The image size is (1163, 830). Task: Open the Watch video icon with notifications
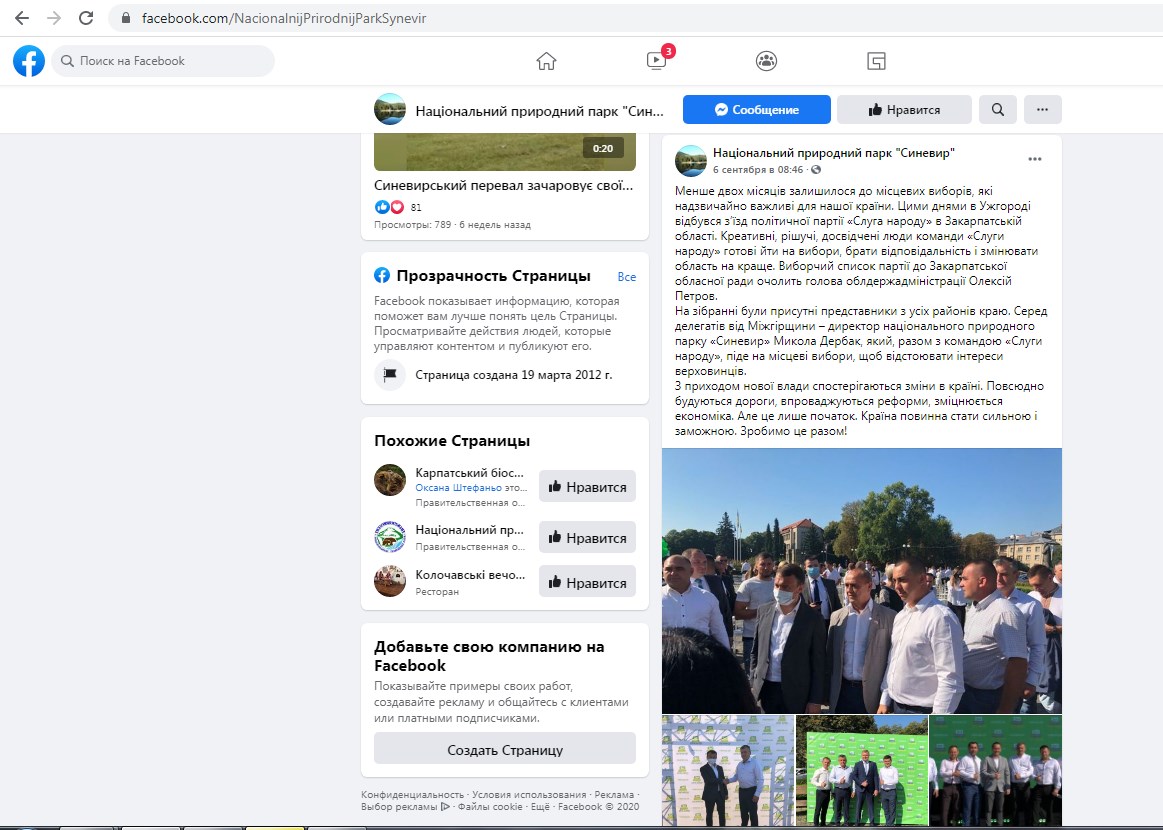[x=657, y=59]
